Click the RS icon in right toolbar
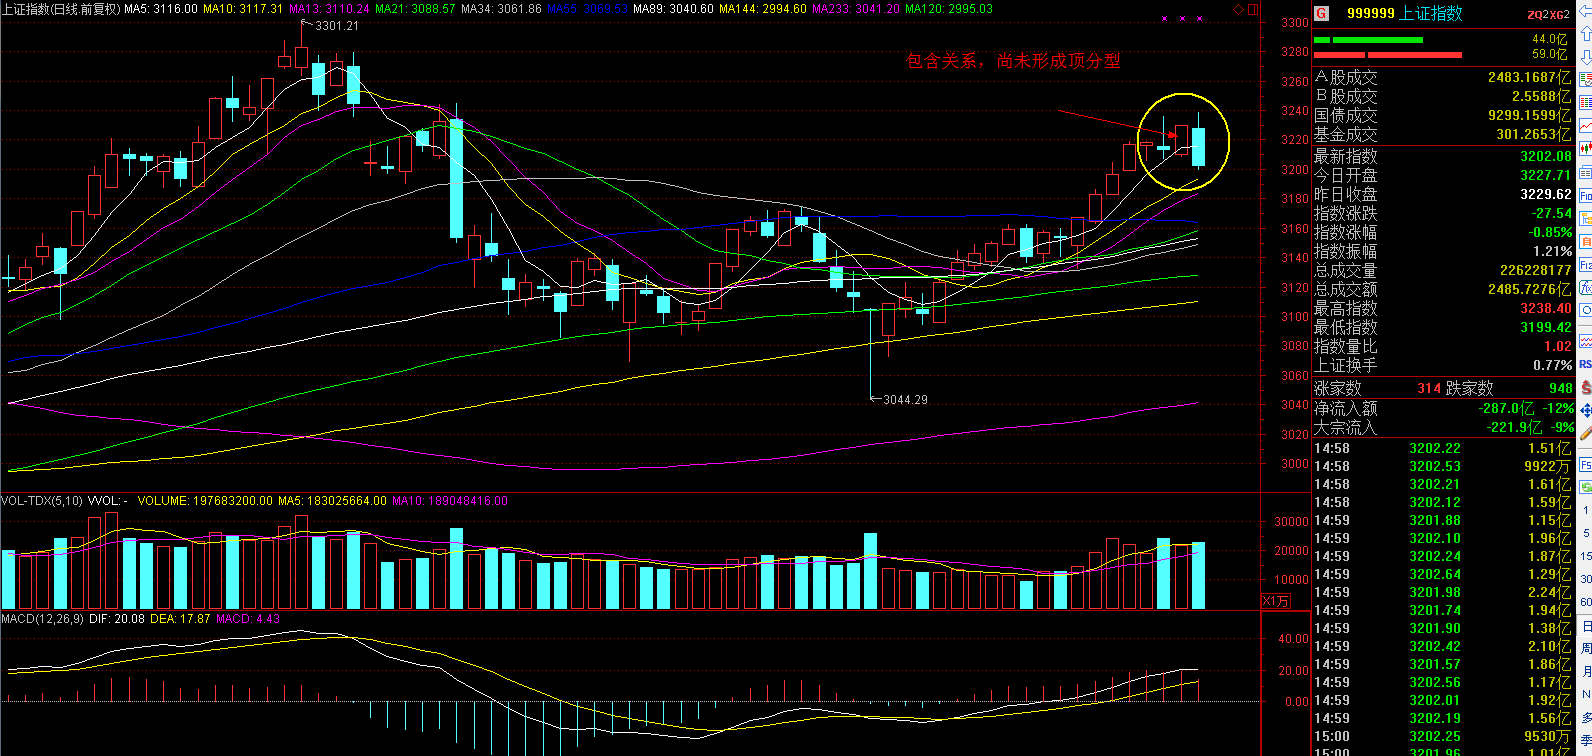Image resolution: width=1592 pixels, height=756 pixels. (x=1585, y=363)
